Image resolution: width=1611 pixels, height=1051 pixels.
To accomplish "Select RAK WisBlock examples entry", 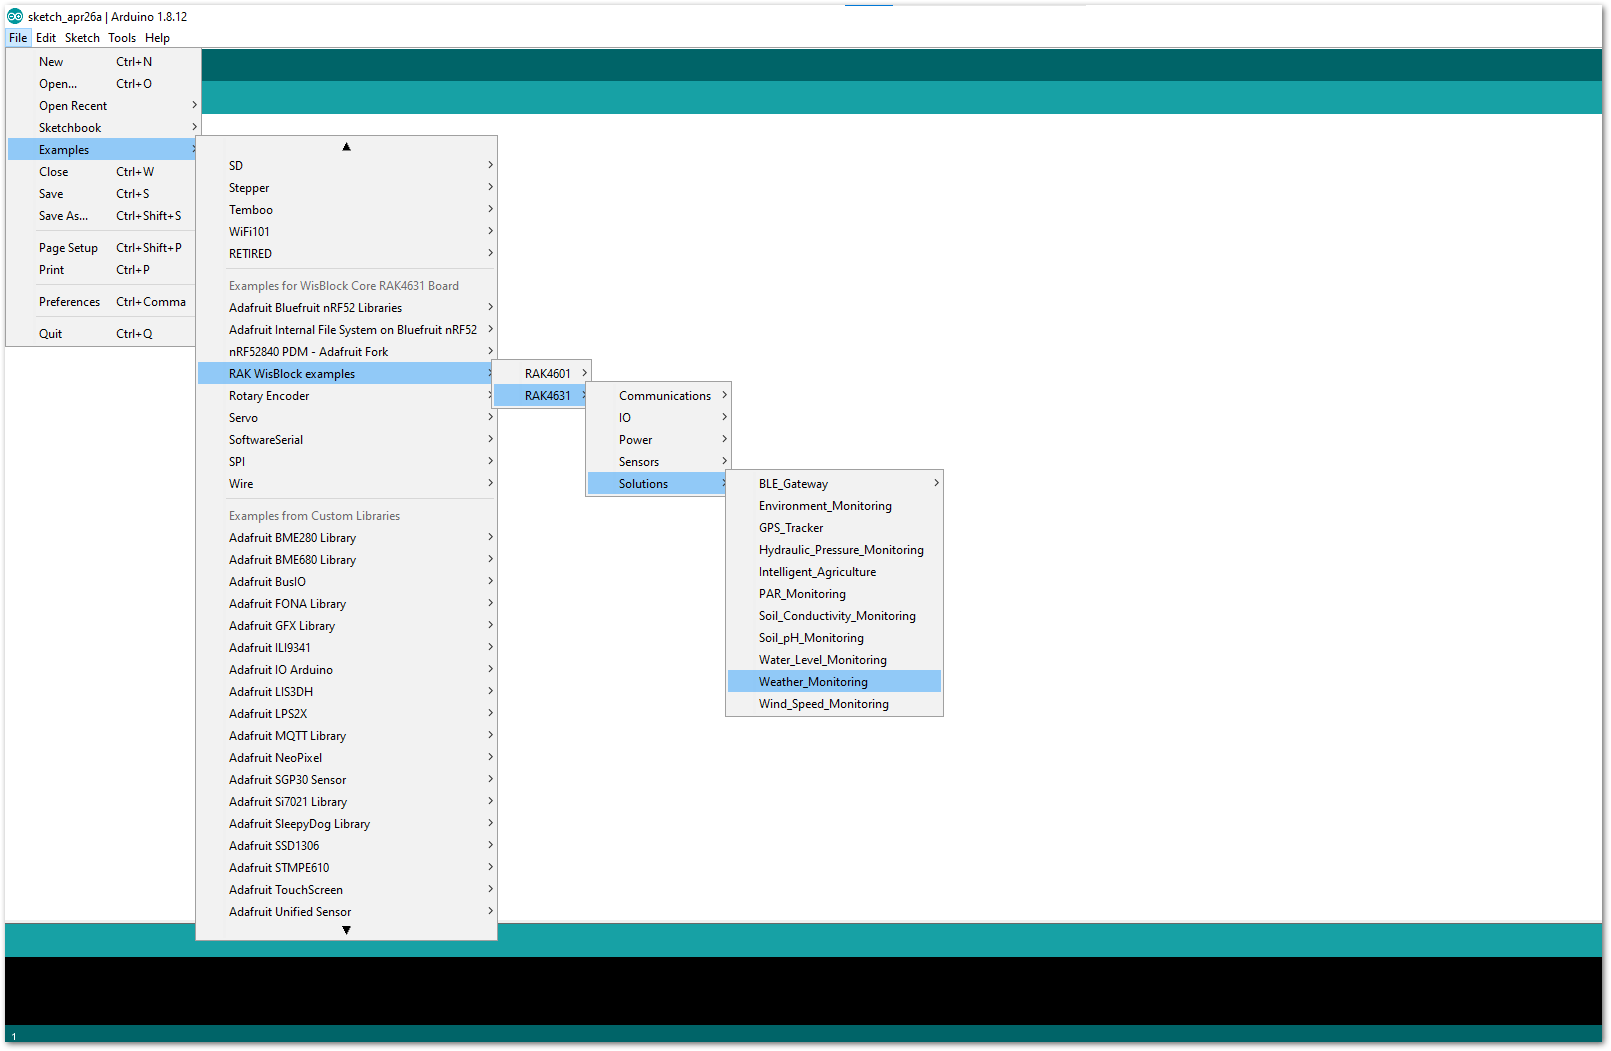I will [346, 374].
